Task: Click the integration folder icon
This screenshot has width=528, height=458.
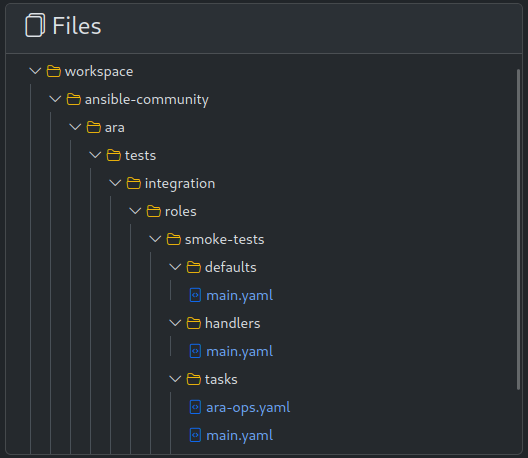Action: pyautogui.click(x=133, y=183)
